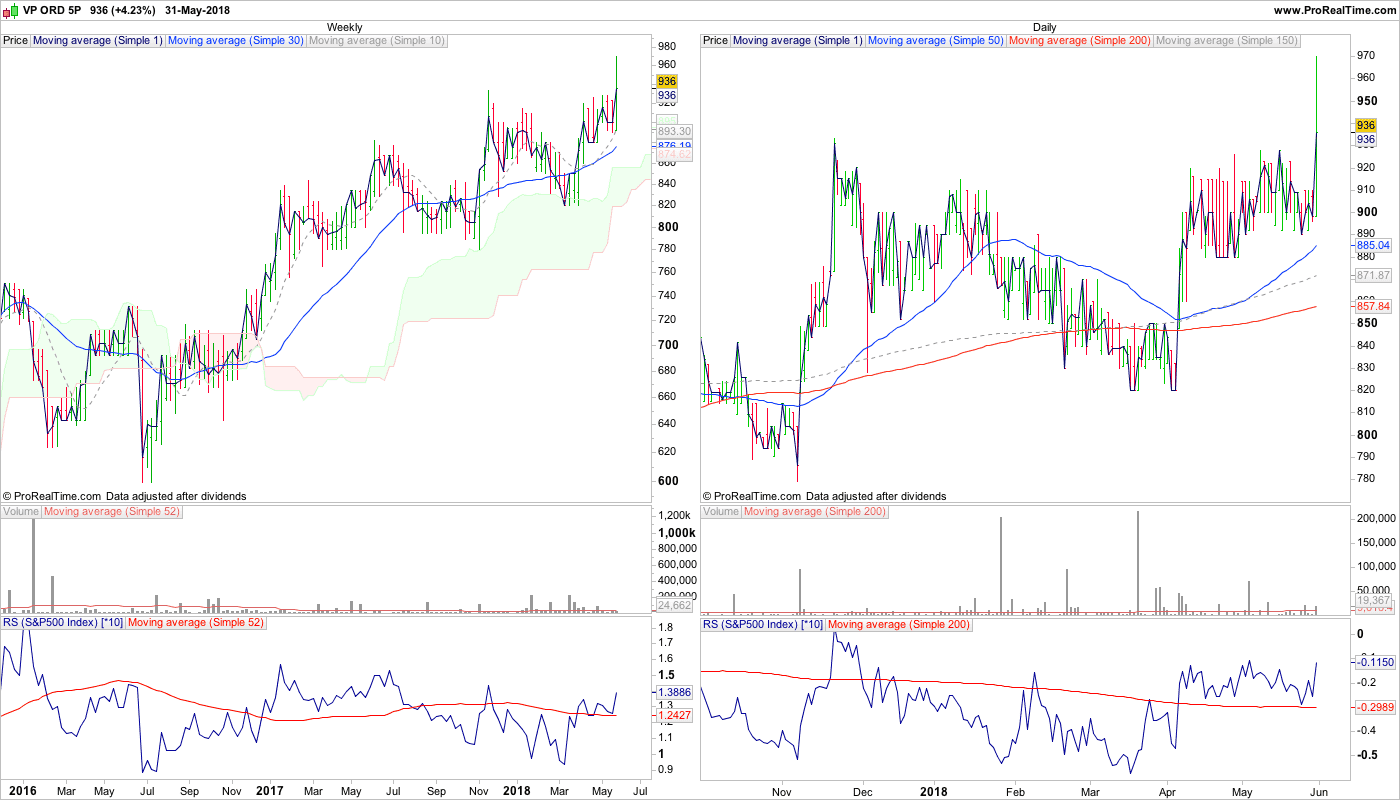Click Moving average (Simple 1) on Weekly chart
1400x800 pixels.
97,41
